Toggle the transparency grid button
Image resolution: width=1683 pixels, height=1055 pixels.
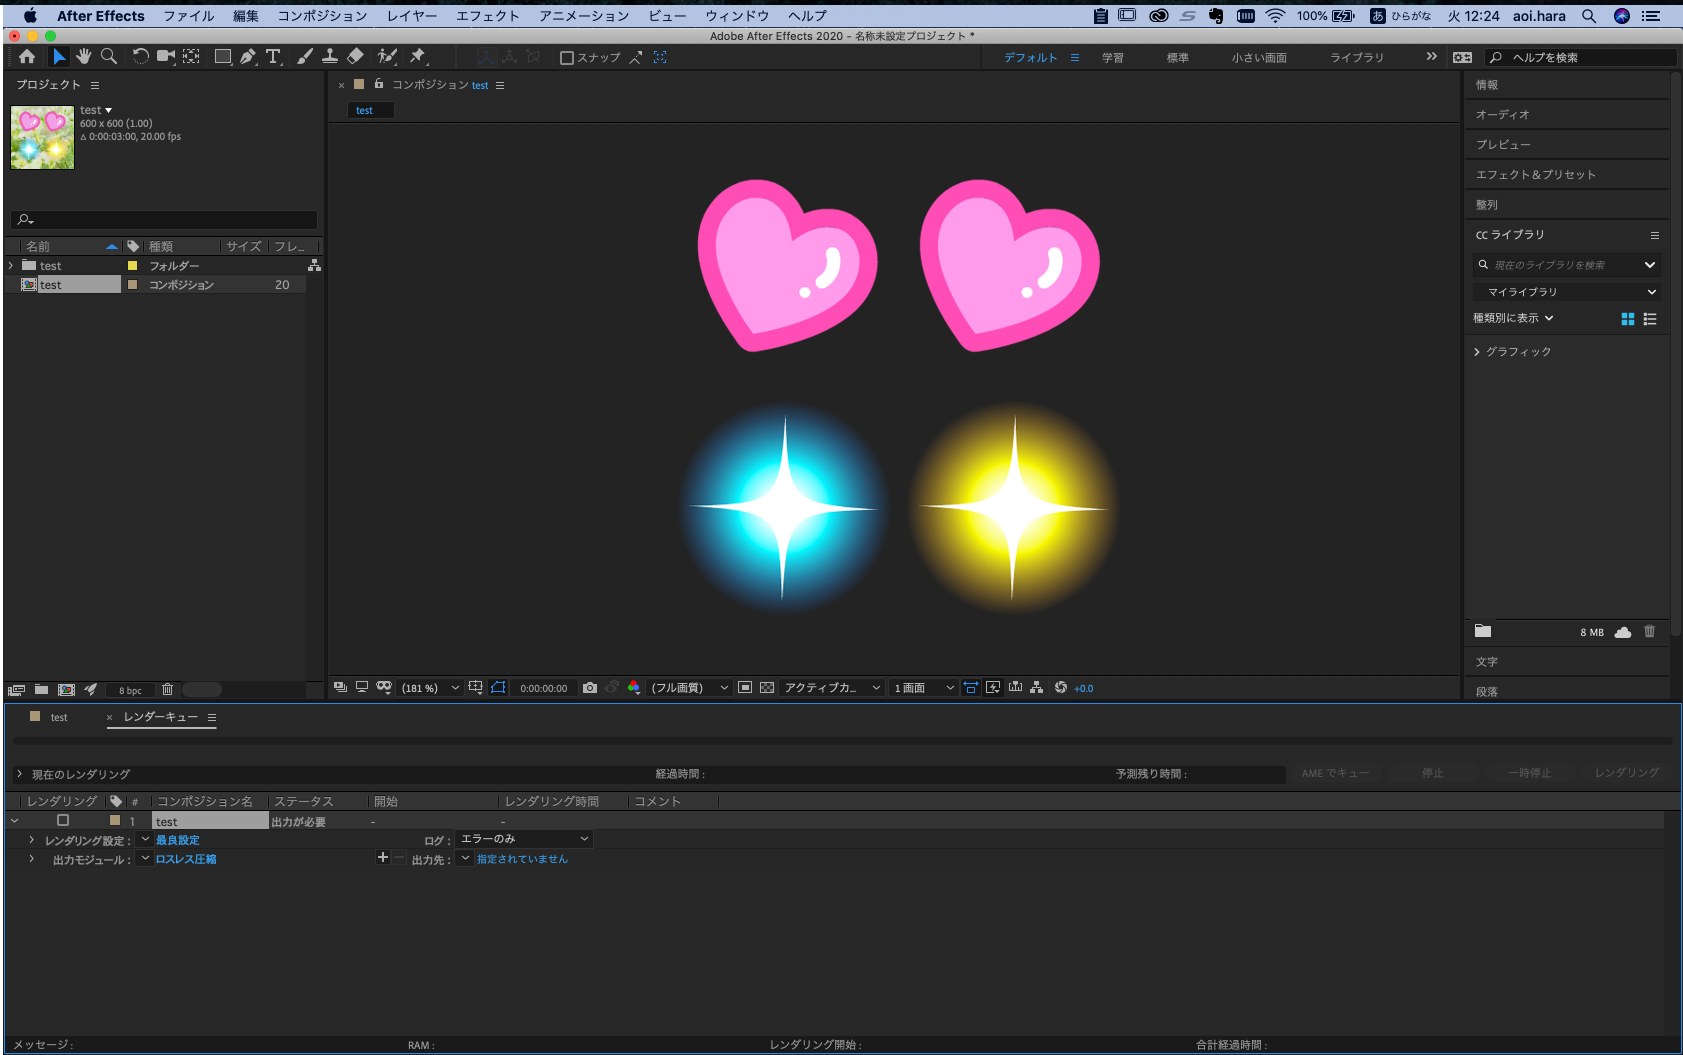point(767,688)
